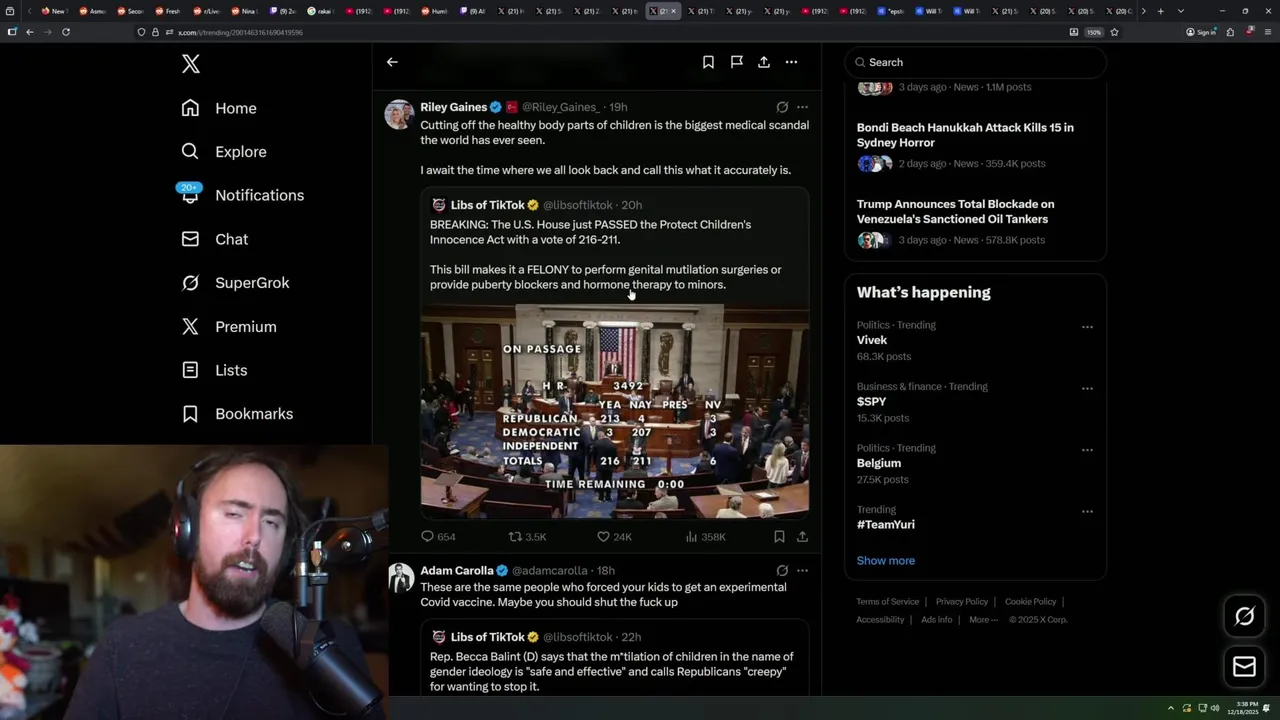Viewport: 1280px width, 720px height.
Task: Click the X search field
Action: click(x=976, y=62)
